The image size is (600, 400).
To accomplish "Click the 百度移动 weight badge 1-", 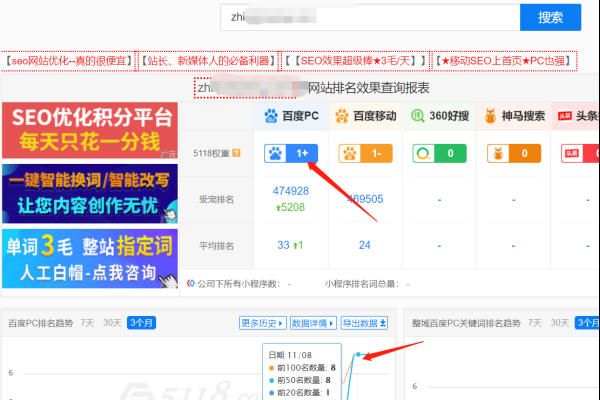I will 365,153.
